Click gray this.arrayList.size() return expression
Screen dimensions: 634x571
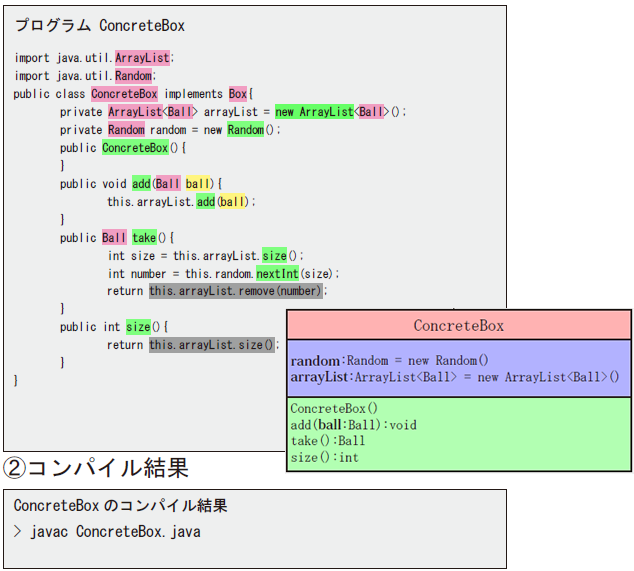pyautogui.click(x=212, y=345)
